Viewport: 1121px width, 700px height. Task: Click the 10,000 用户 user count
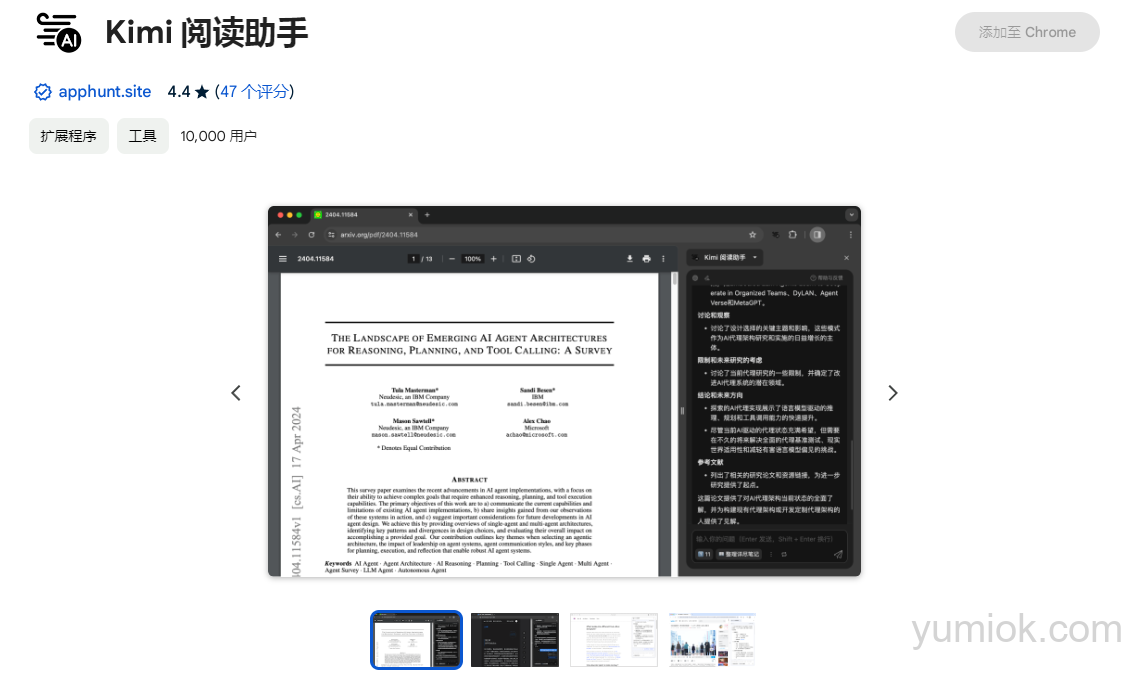[218, 136]
